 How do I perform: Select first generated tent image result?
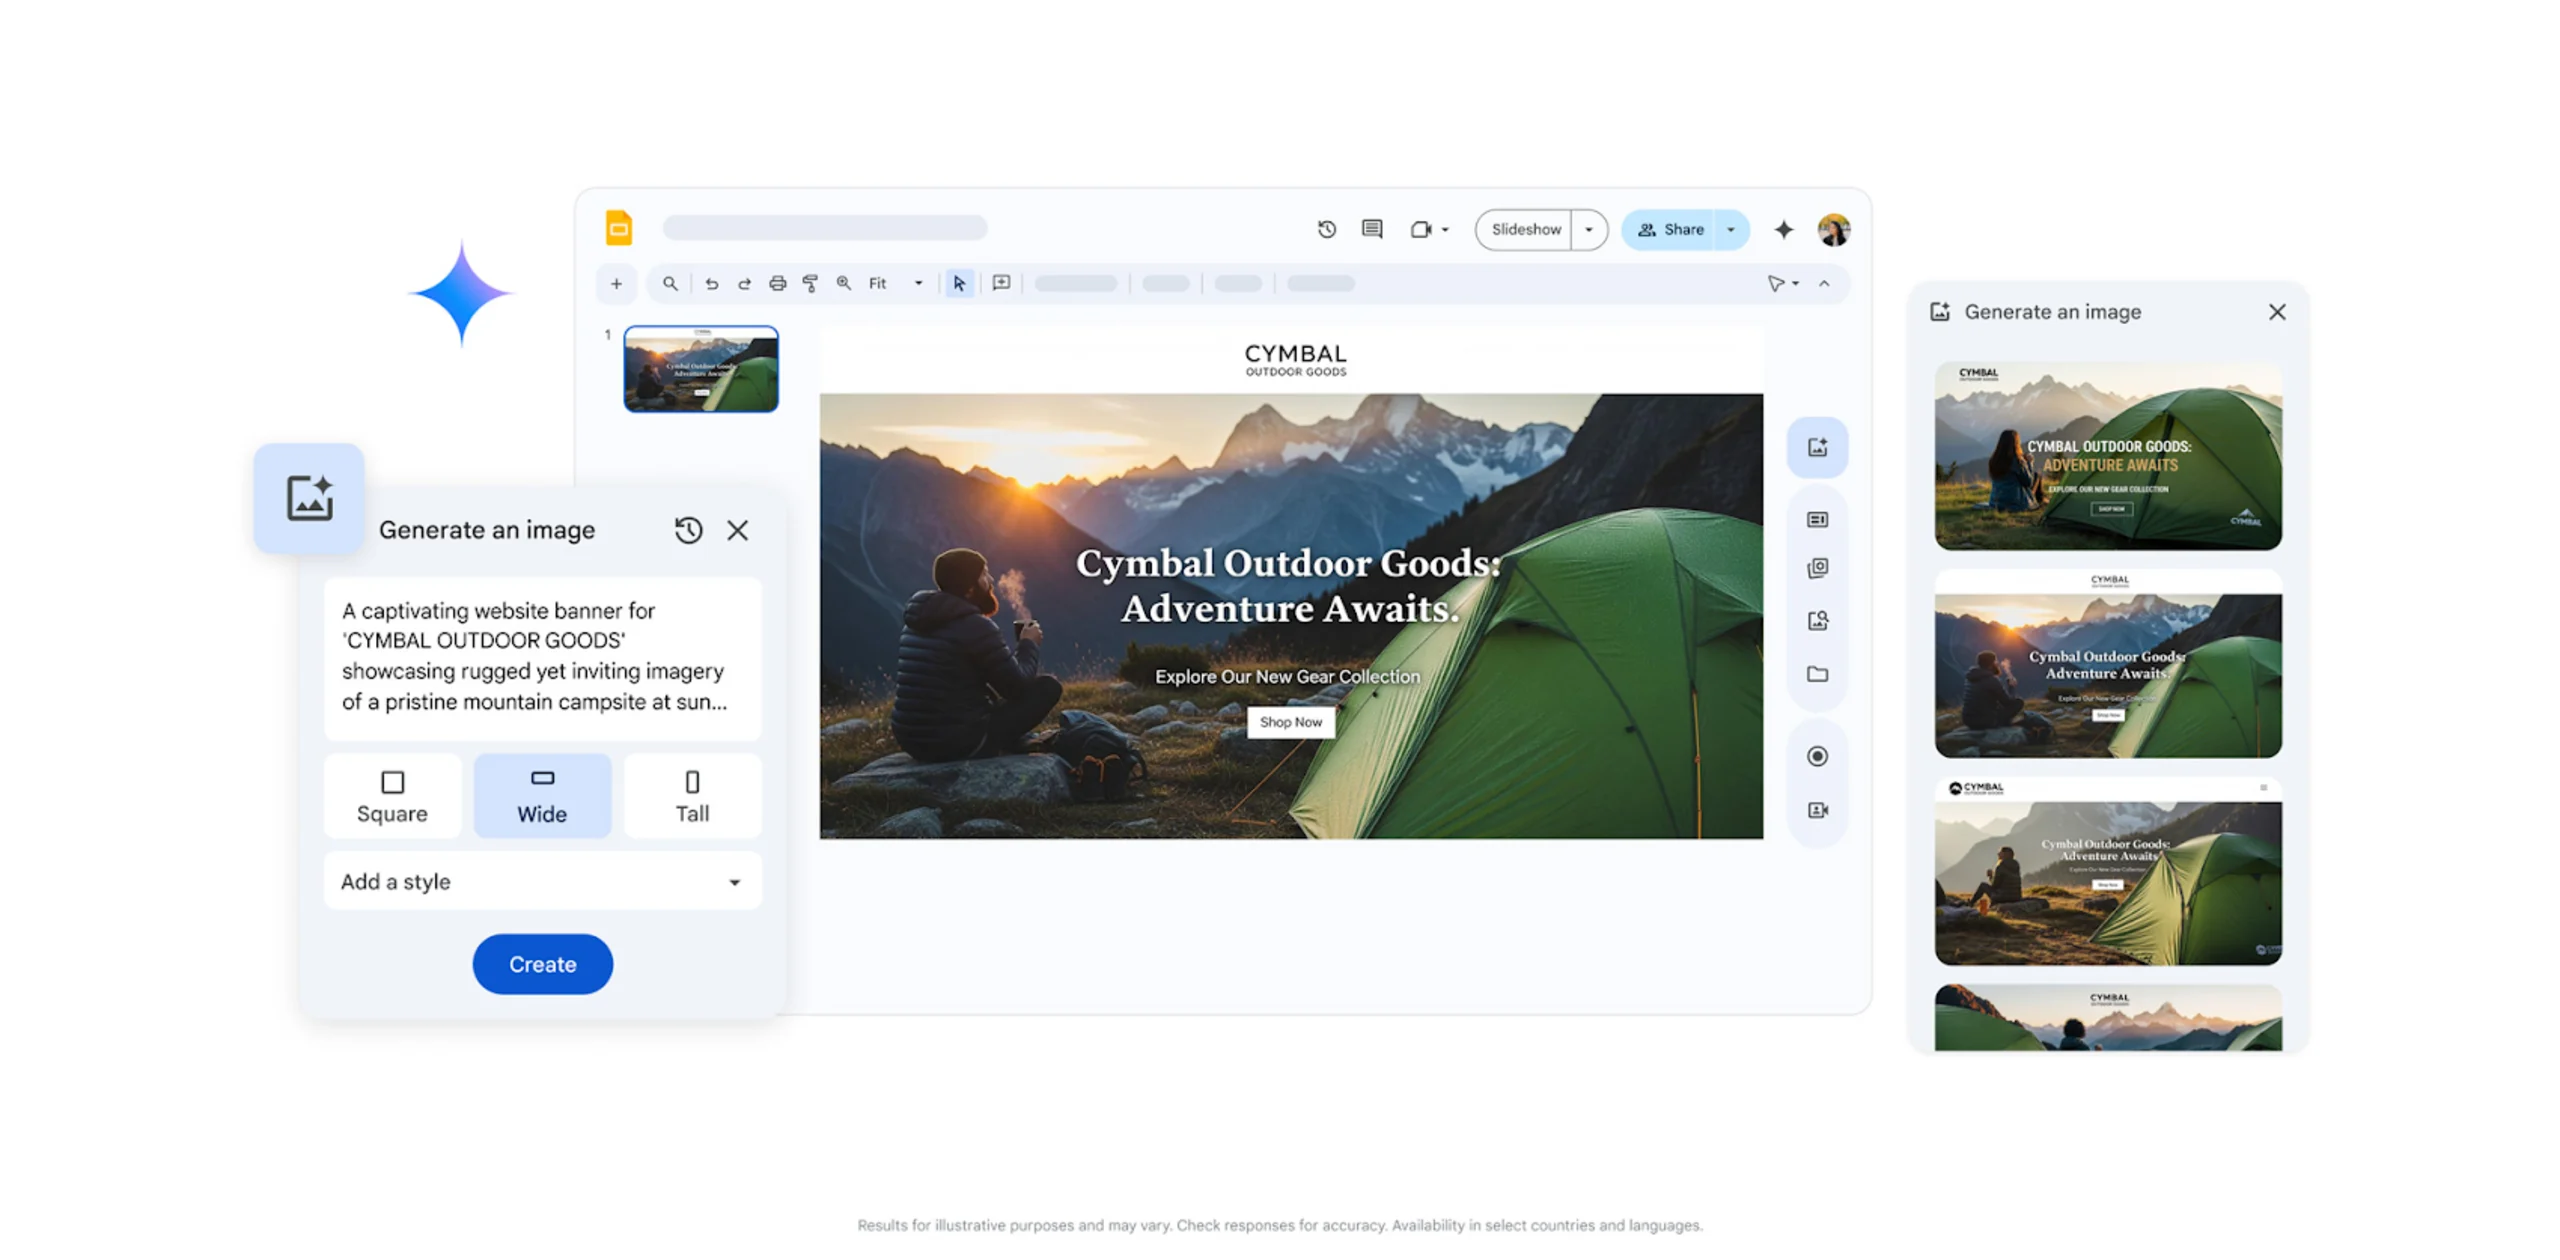pyautogui.click(x=2107, y=456)
